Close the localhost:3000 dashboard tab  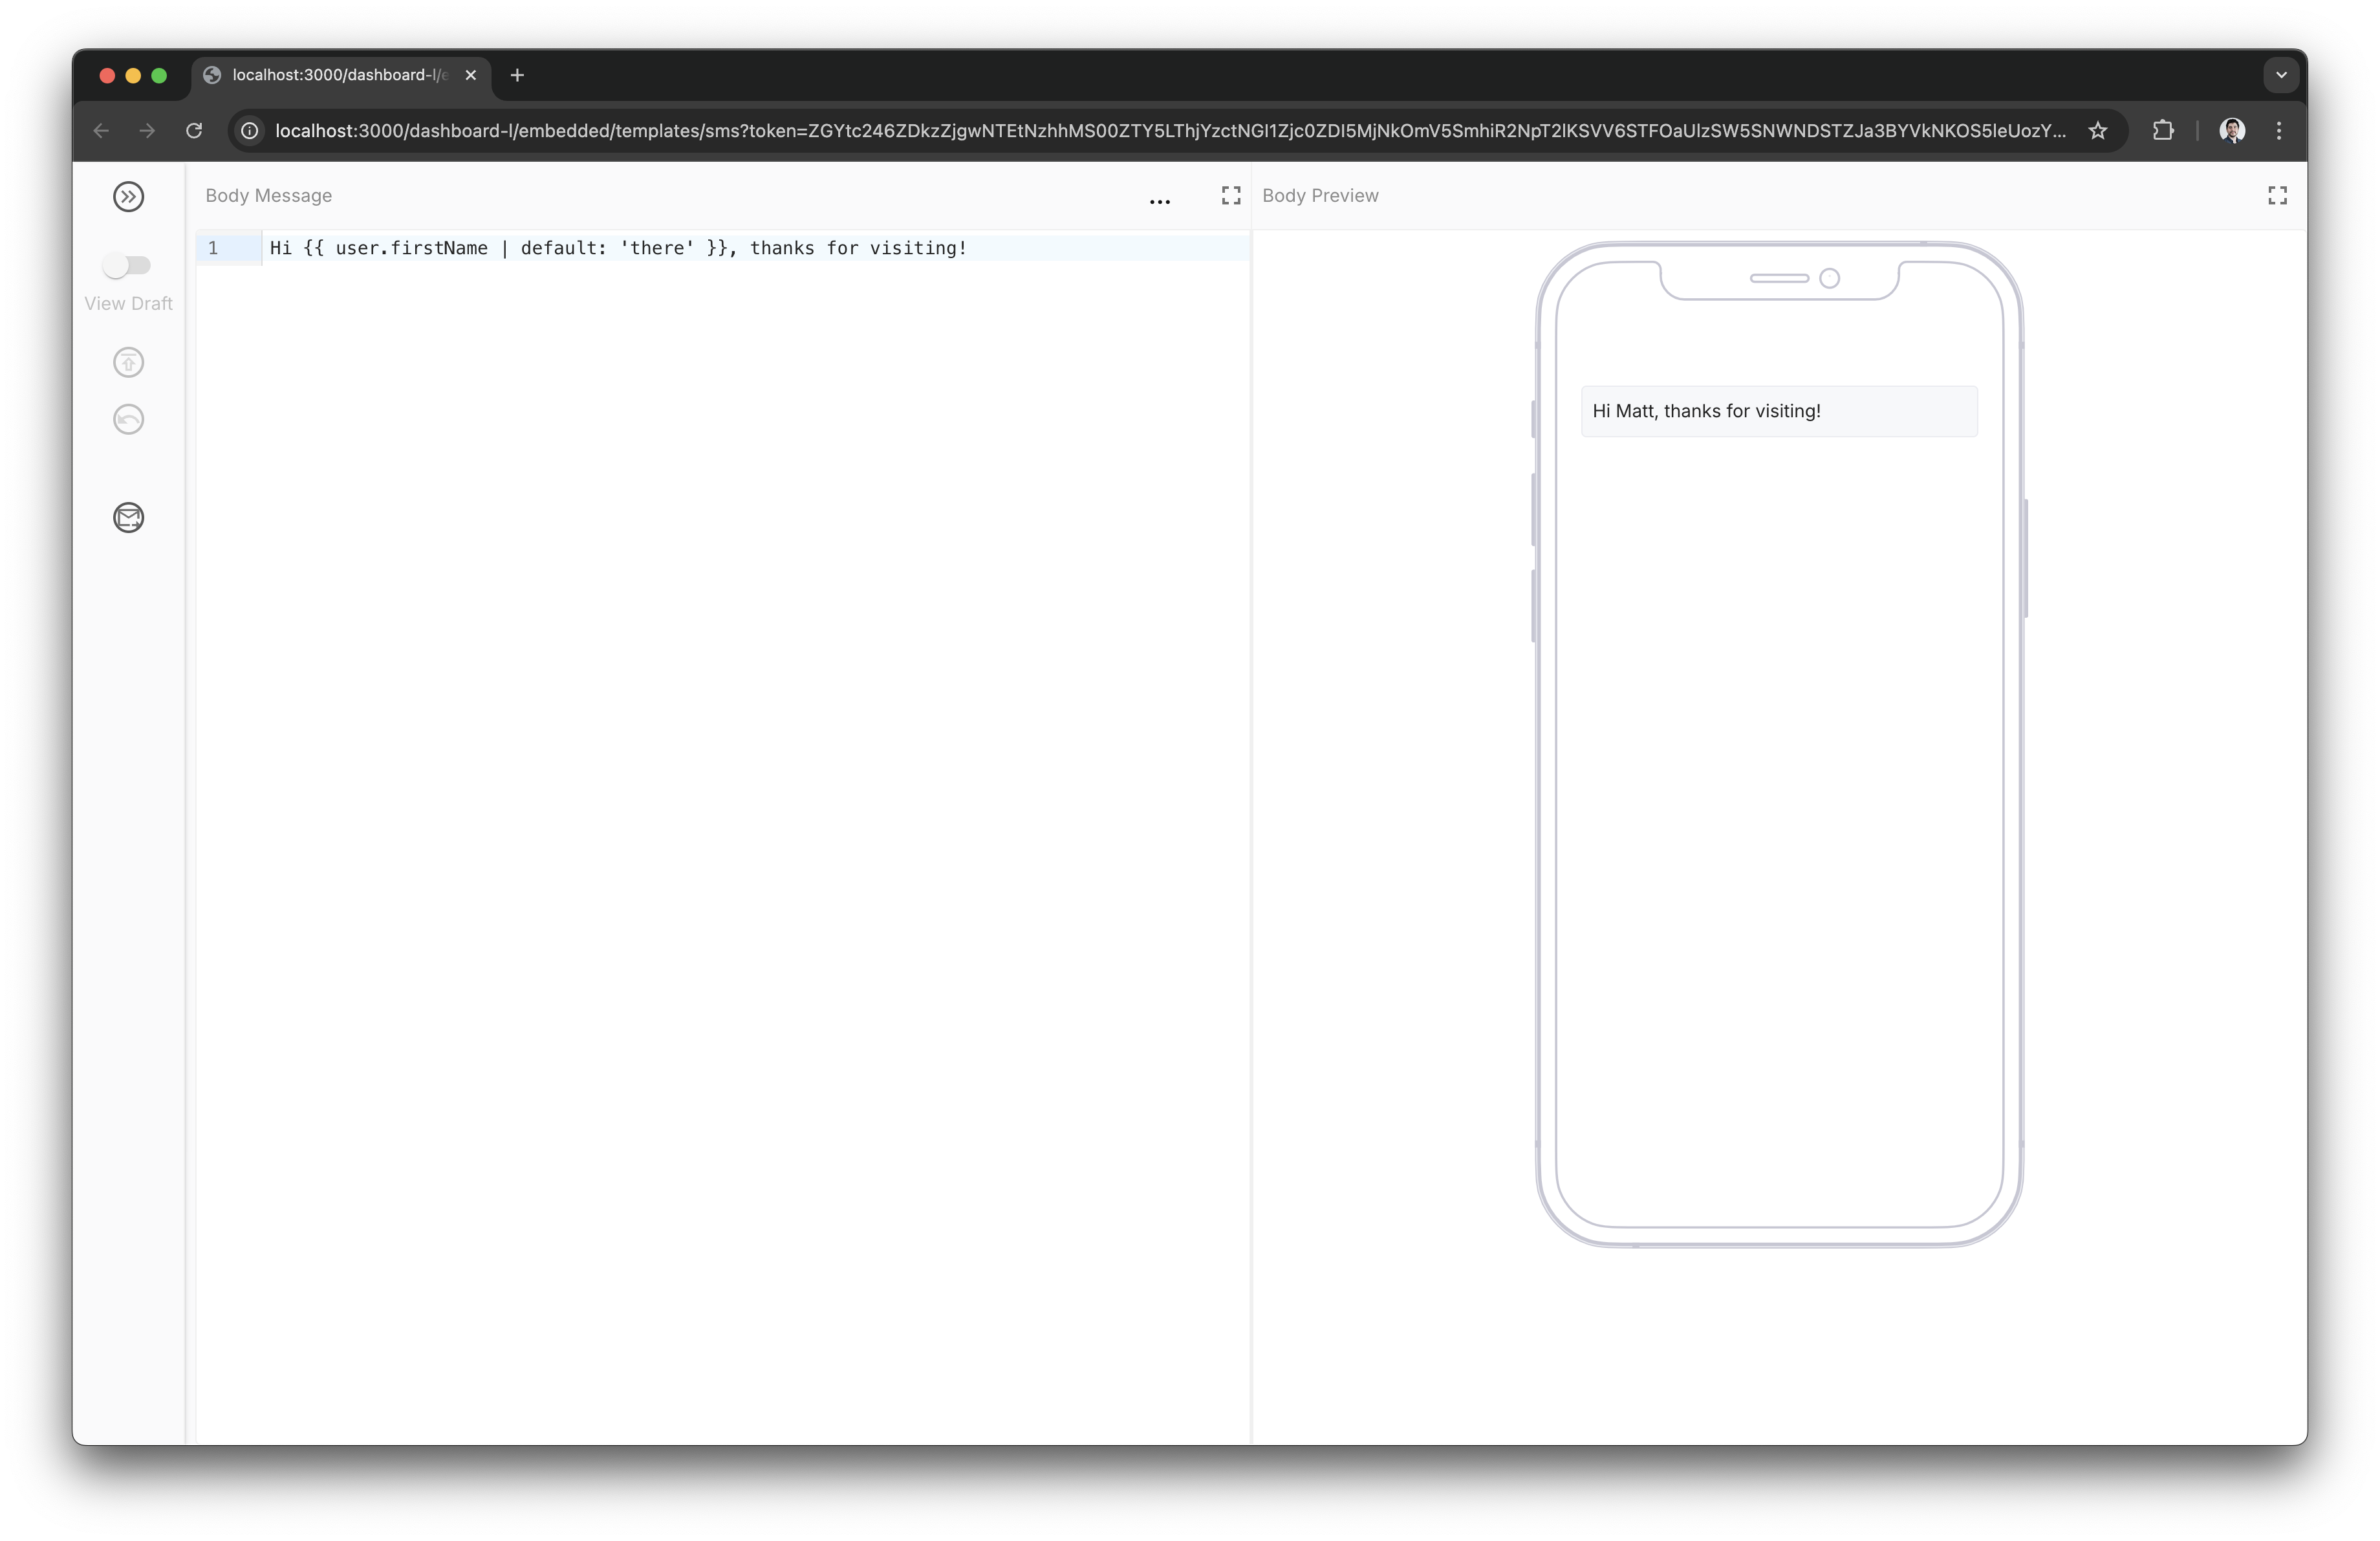click(x=471, y=75)
